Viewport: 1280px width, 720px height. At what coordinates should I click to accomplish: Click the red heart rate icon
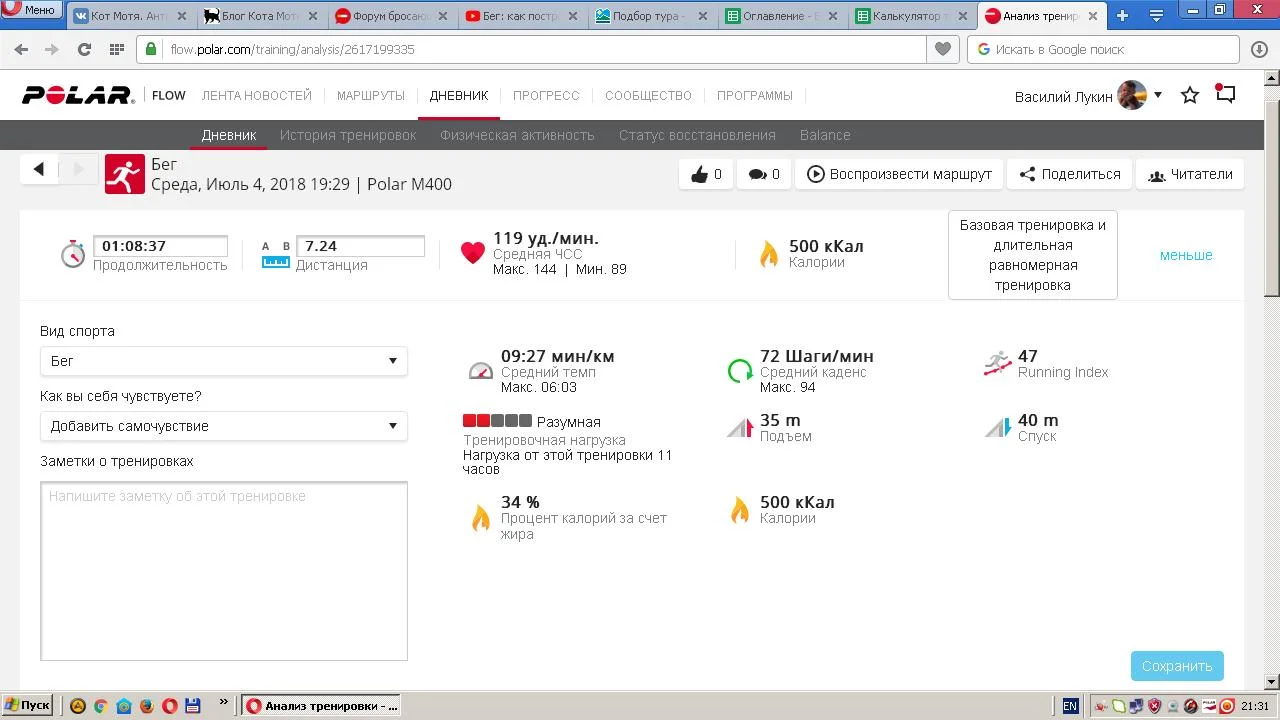[473, 253]
